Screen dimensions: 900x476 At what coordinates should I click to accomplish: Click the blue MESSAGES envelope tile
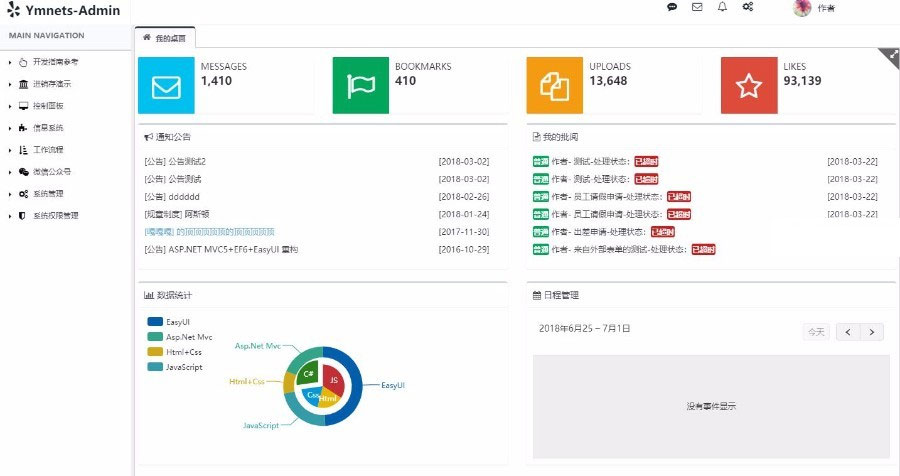[166, 86]
